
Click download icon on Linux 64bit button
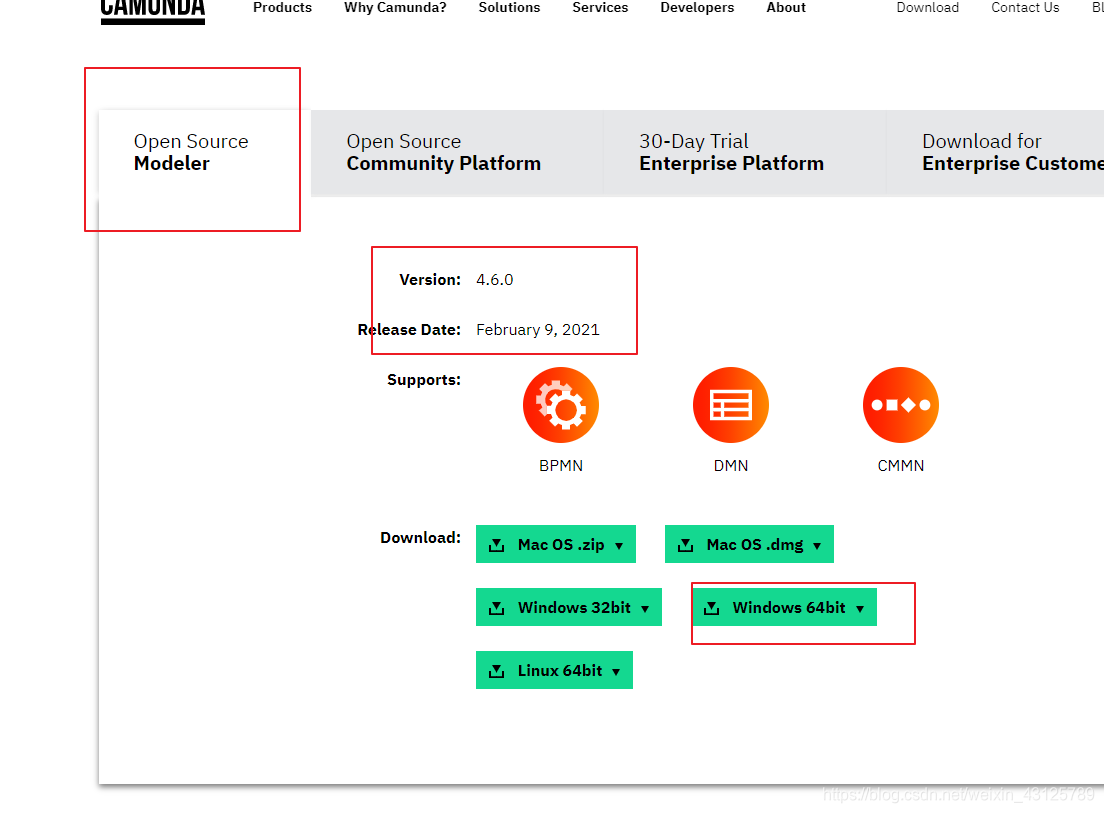(496, 671)
